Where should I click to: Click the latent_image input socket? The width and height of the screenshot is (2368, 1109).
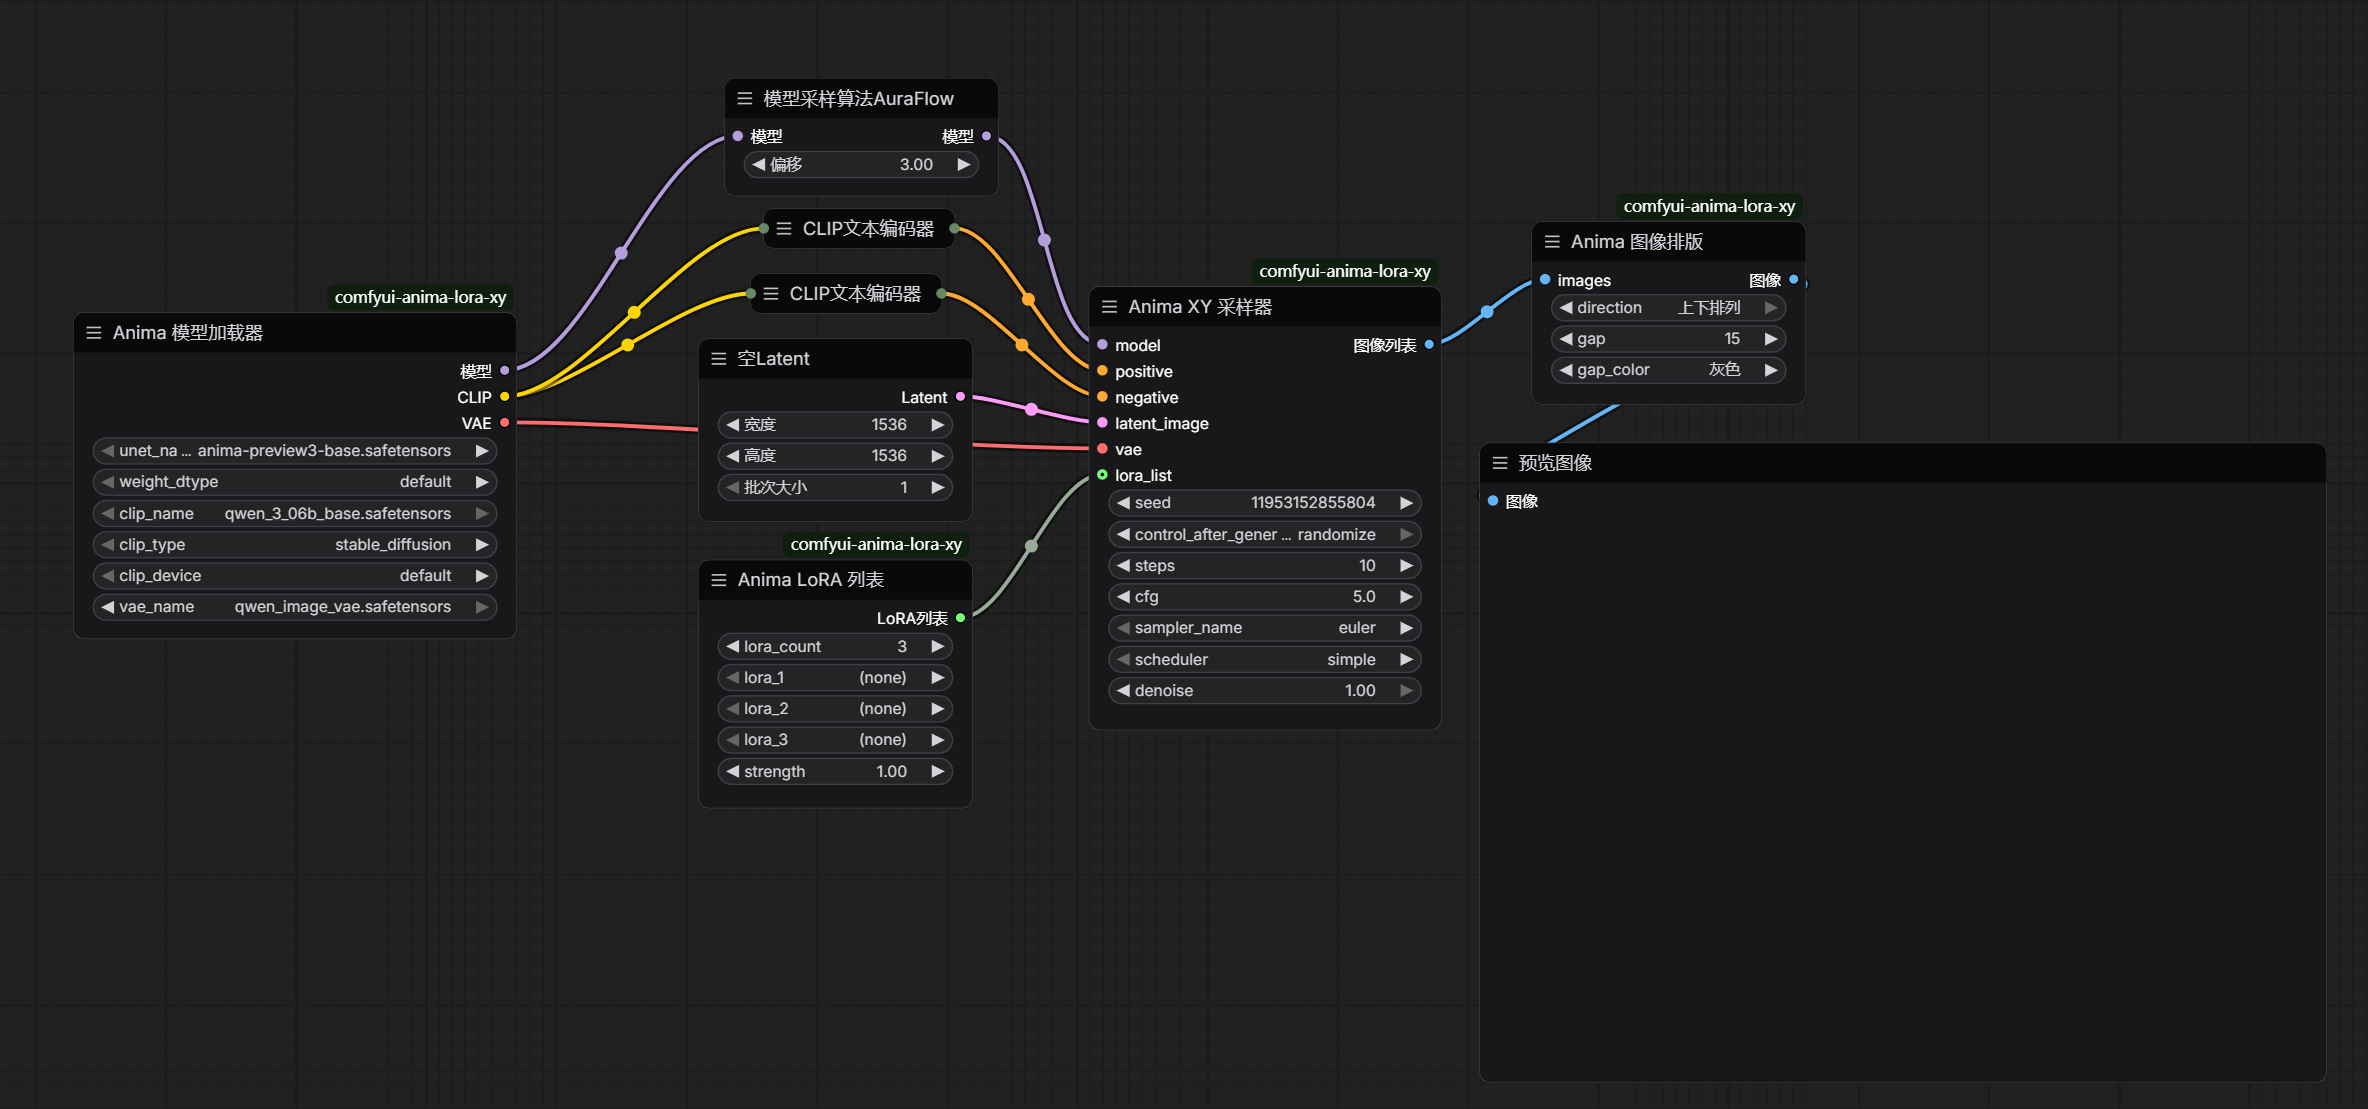click(1103, 423)
